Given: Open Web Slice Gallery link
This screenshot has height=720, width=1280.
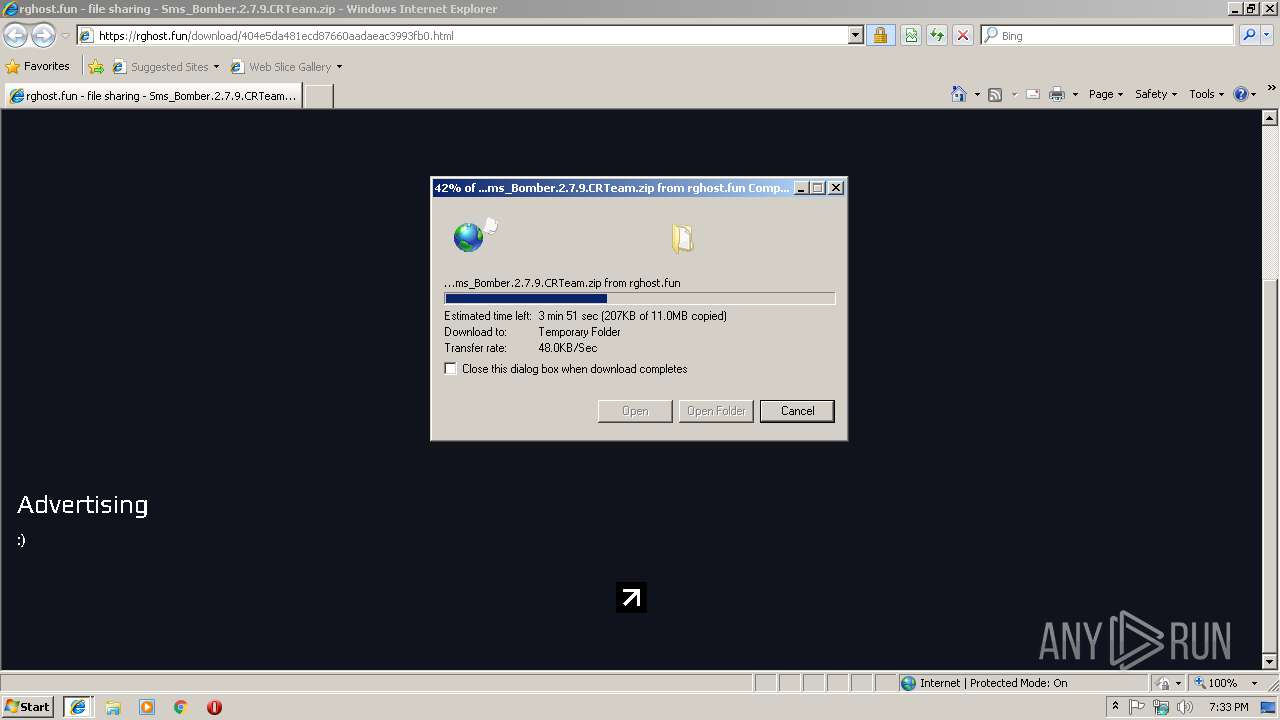Looking at the screenshot, I should tap(281, 66).
